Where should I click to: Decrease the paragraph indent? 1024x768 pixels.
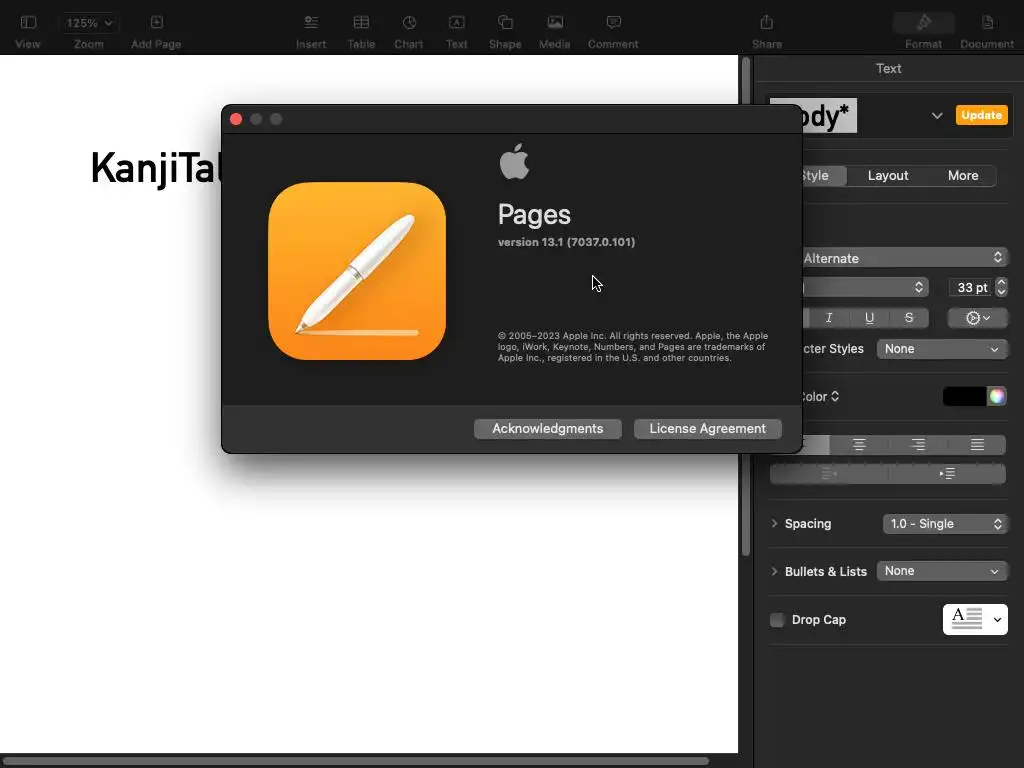tap(829, 473)
